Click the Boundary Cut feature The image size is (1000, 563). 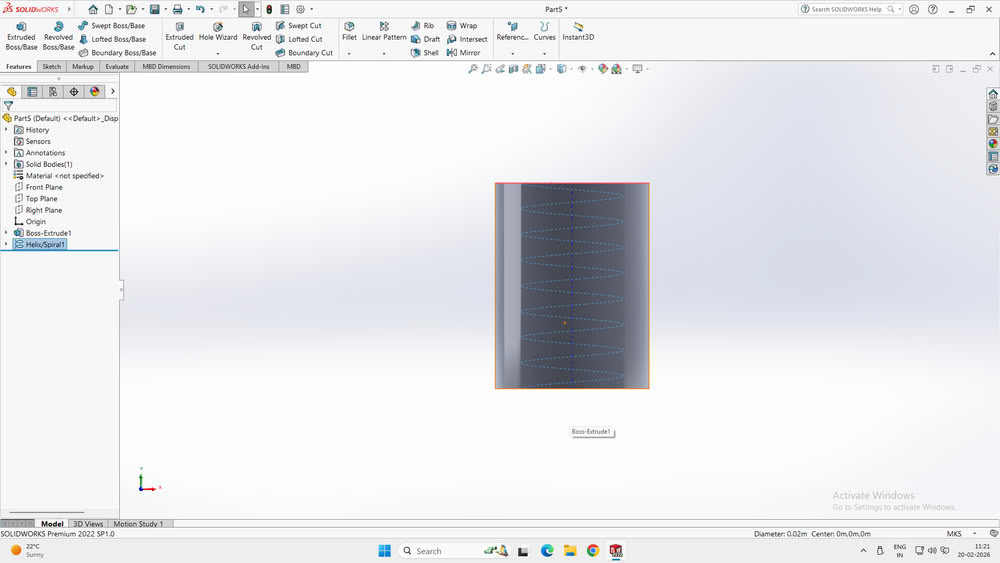pos(304,53)
